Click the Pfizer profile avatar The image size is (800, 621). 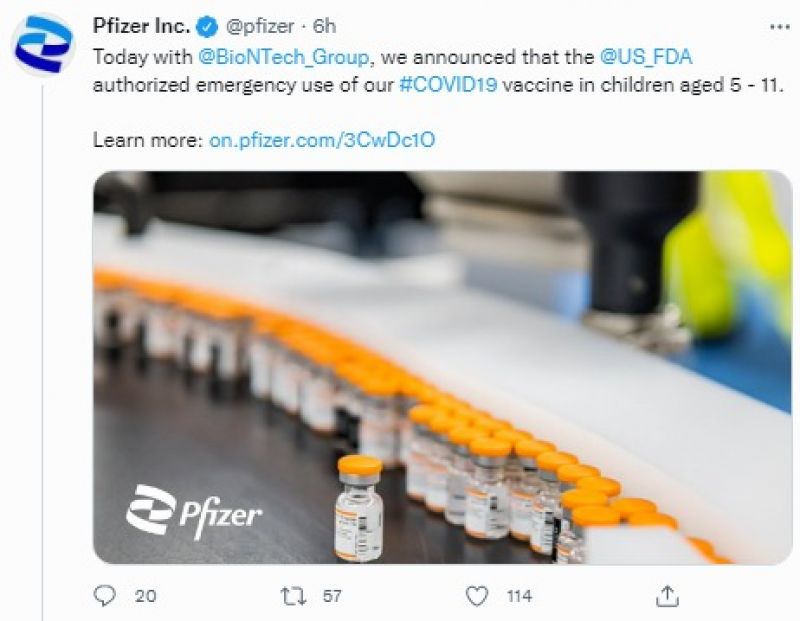pyautogui.click(x=43, y=44)
